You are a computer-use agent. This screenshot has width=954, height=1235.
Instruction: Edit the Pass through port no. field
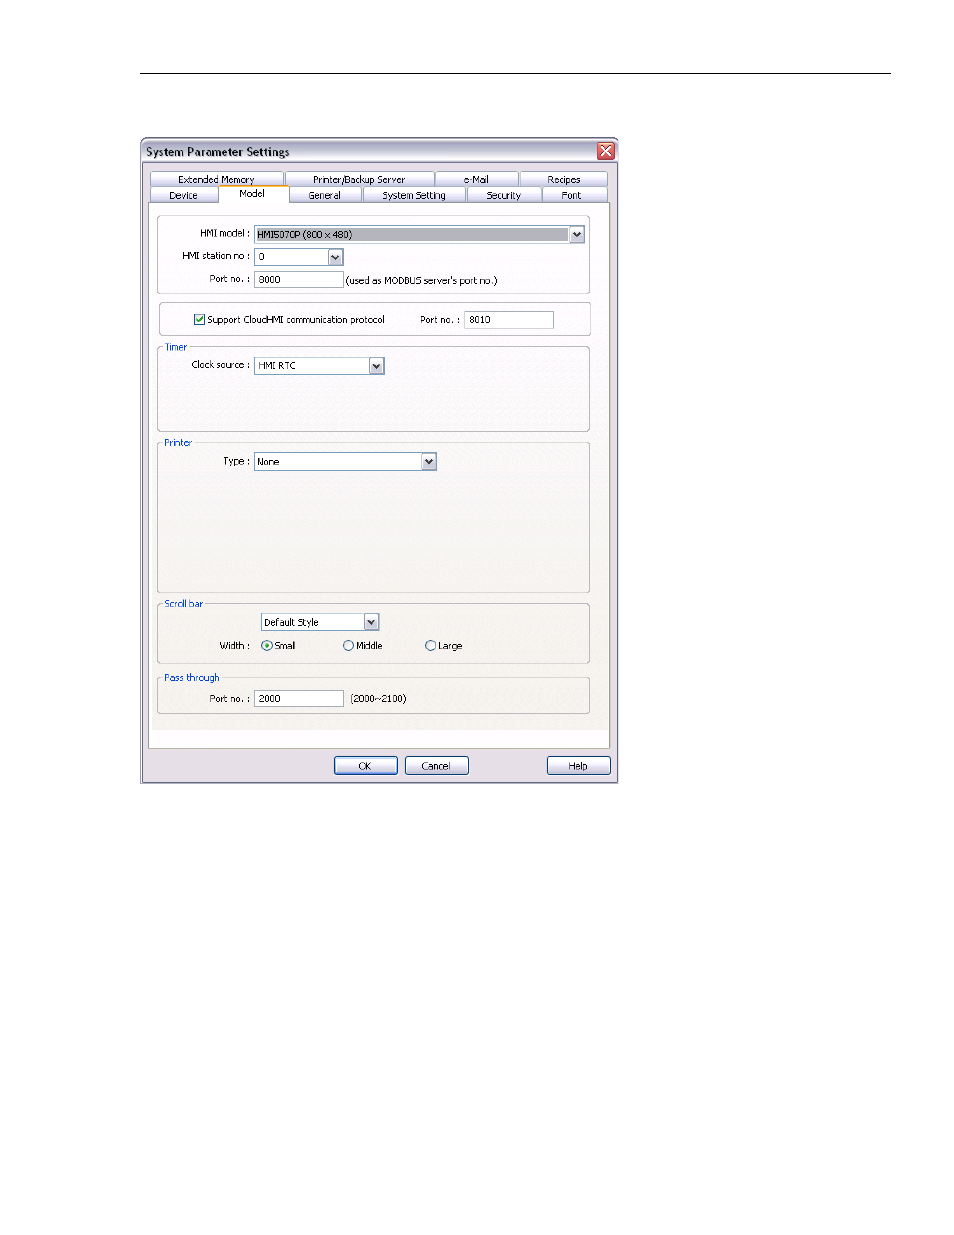(x=299, y=699)
